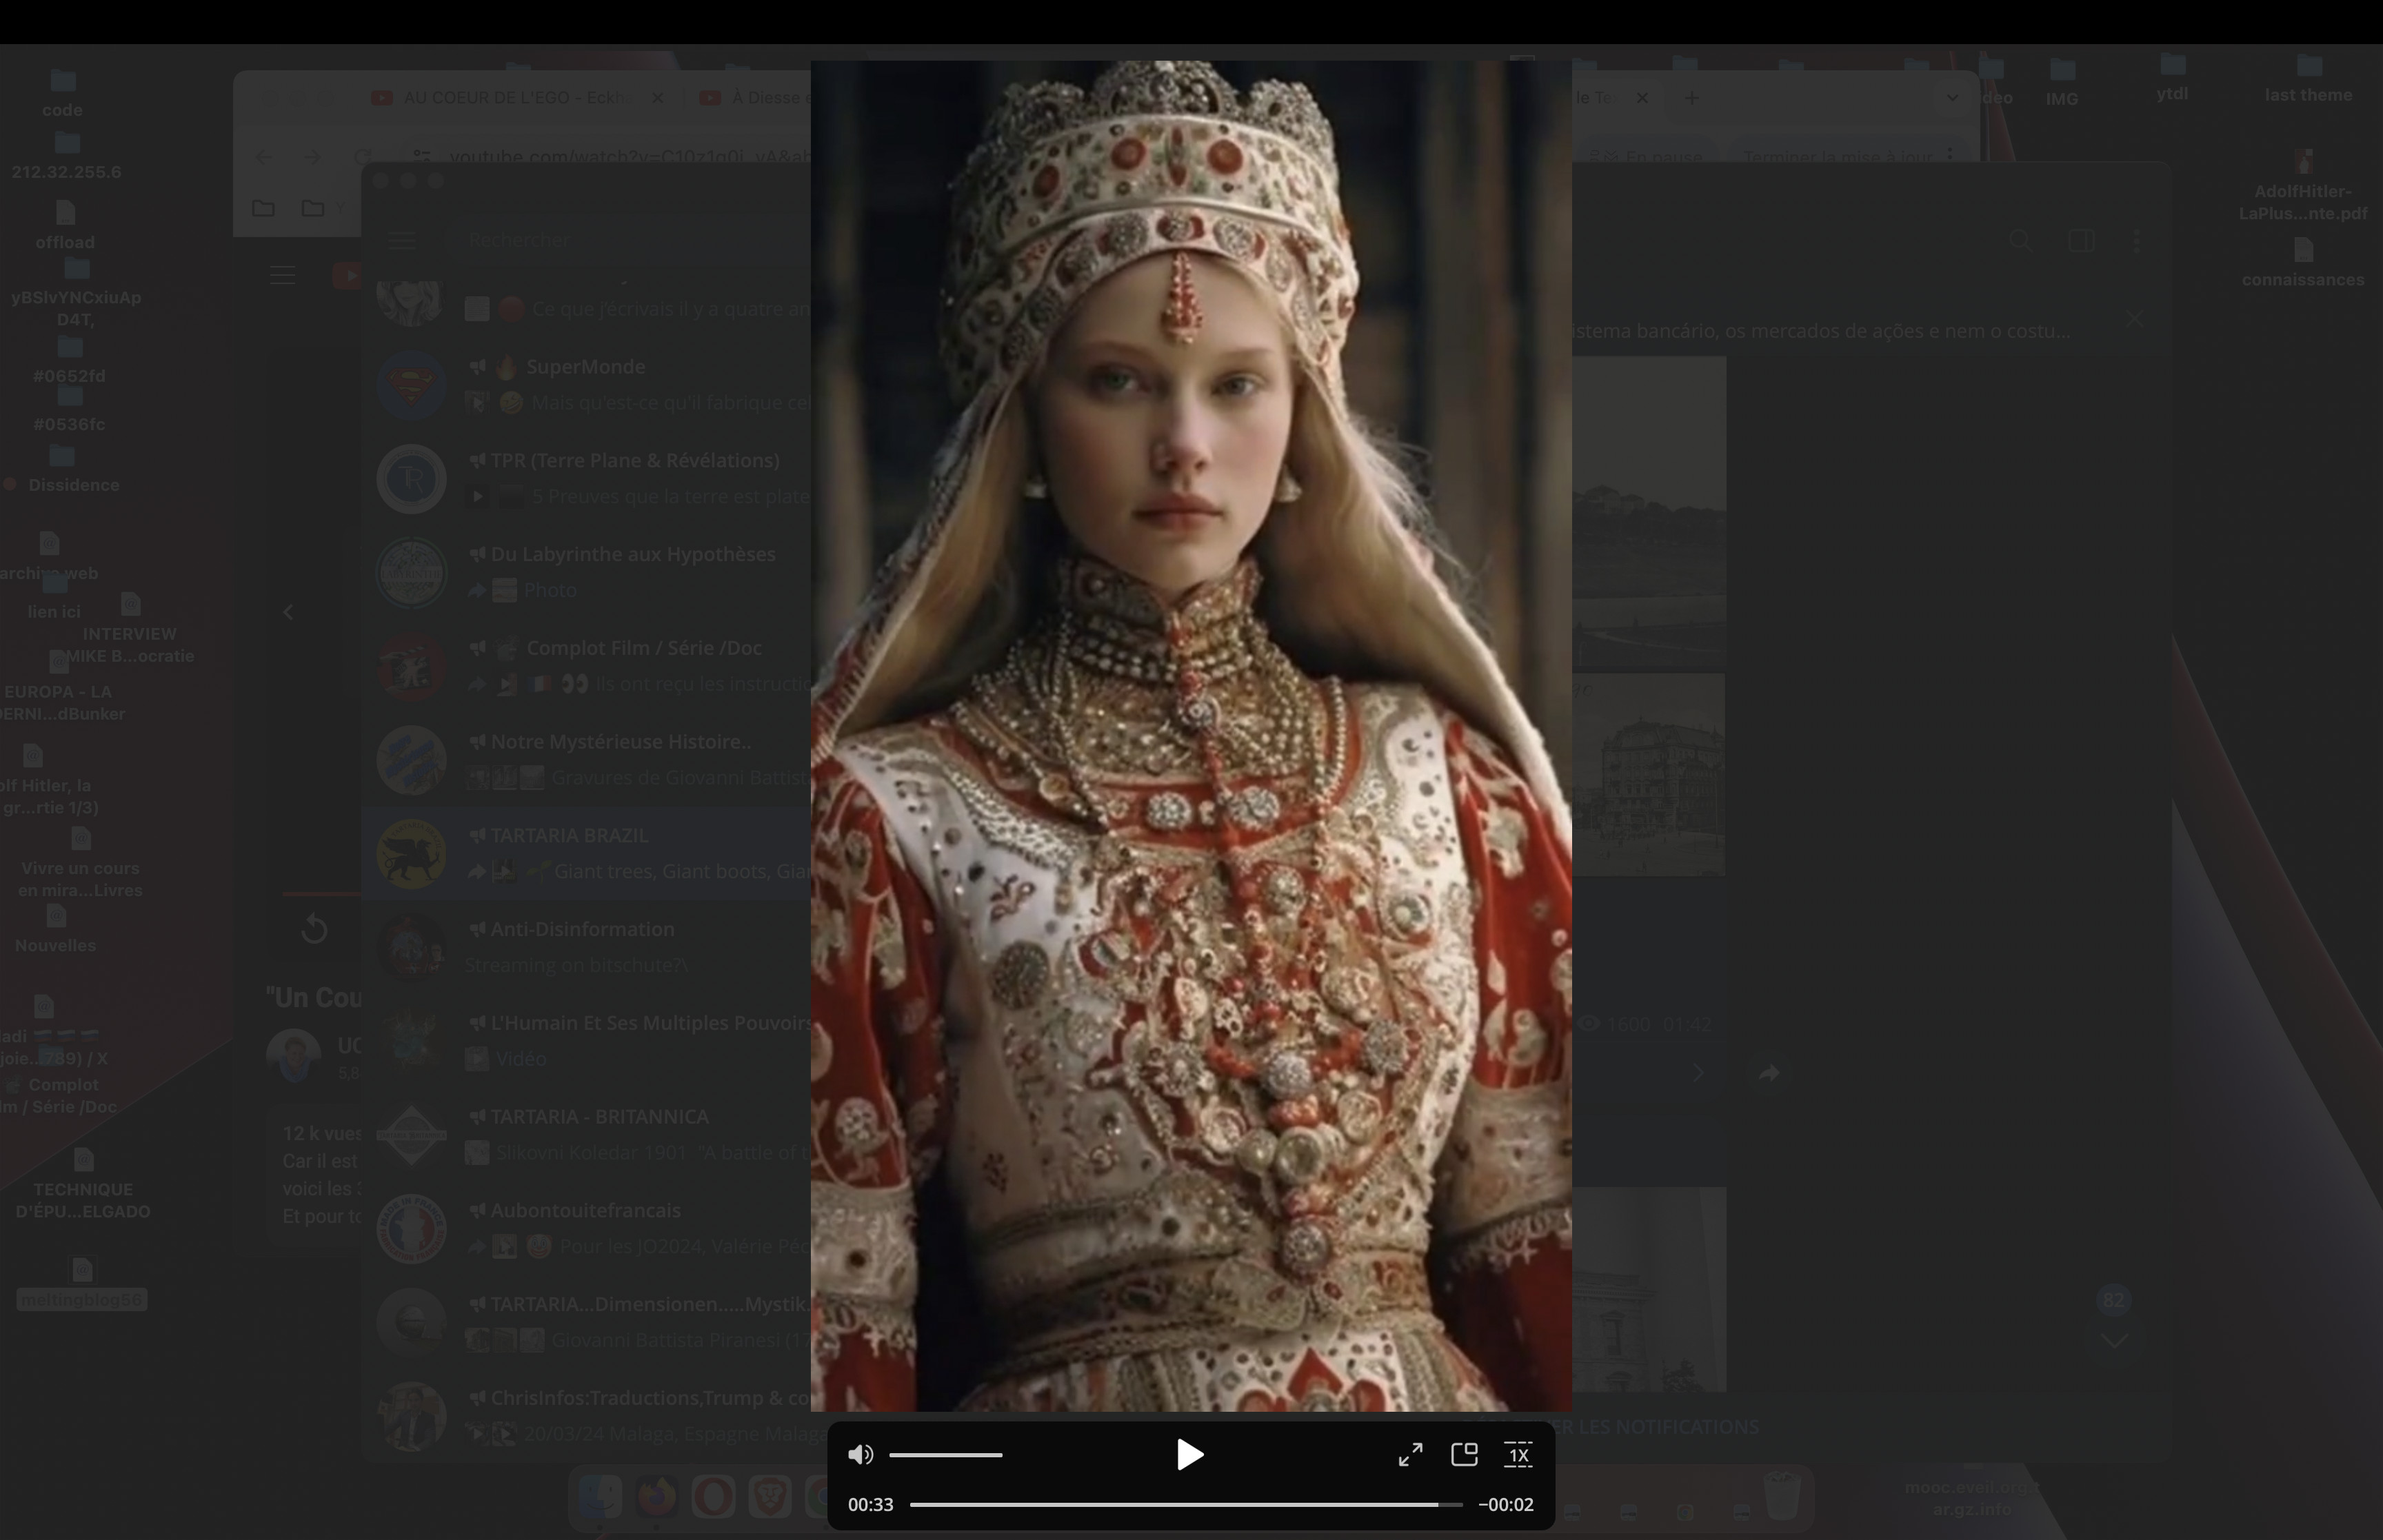Launch Opera from the Dock

pyautogui.click(x=713, y=1498)
